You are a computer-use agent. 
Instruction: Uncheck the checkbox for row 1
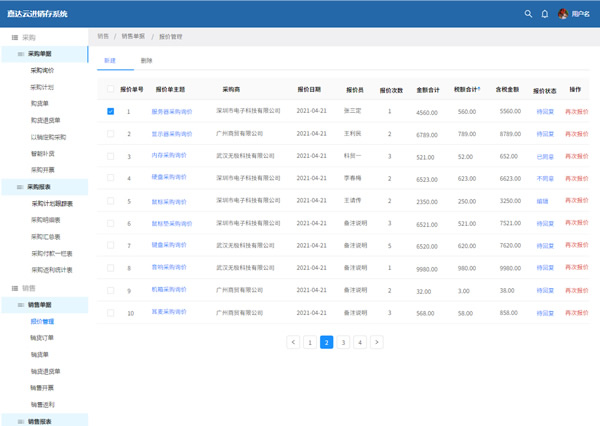click(x=110, y=112)
